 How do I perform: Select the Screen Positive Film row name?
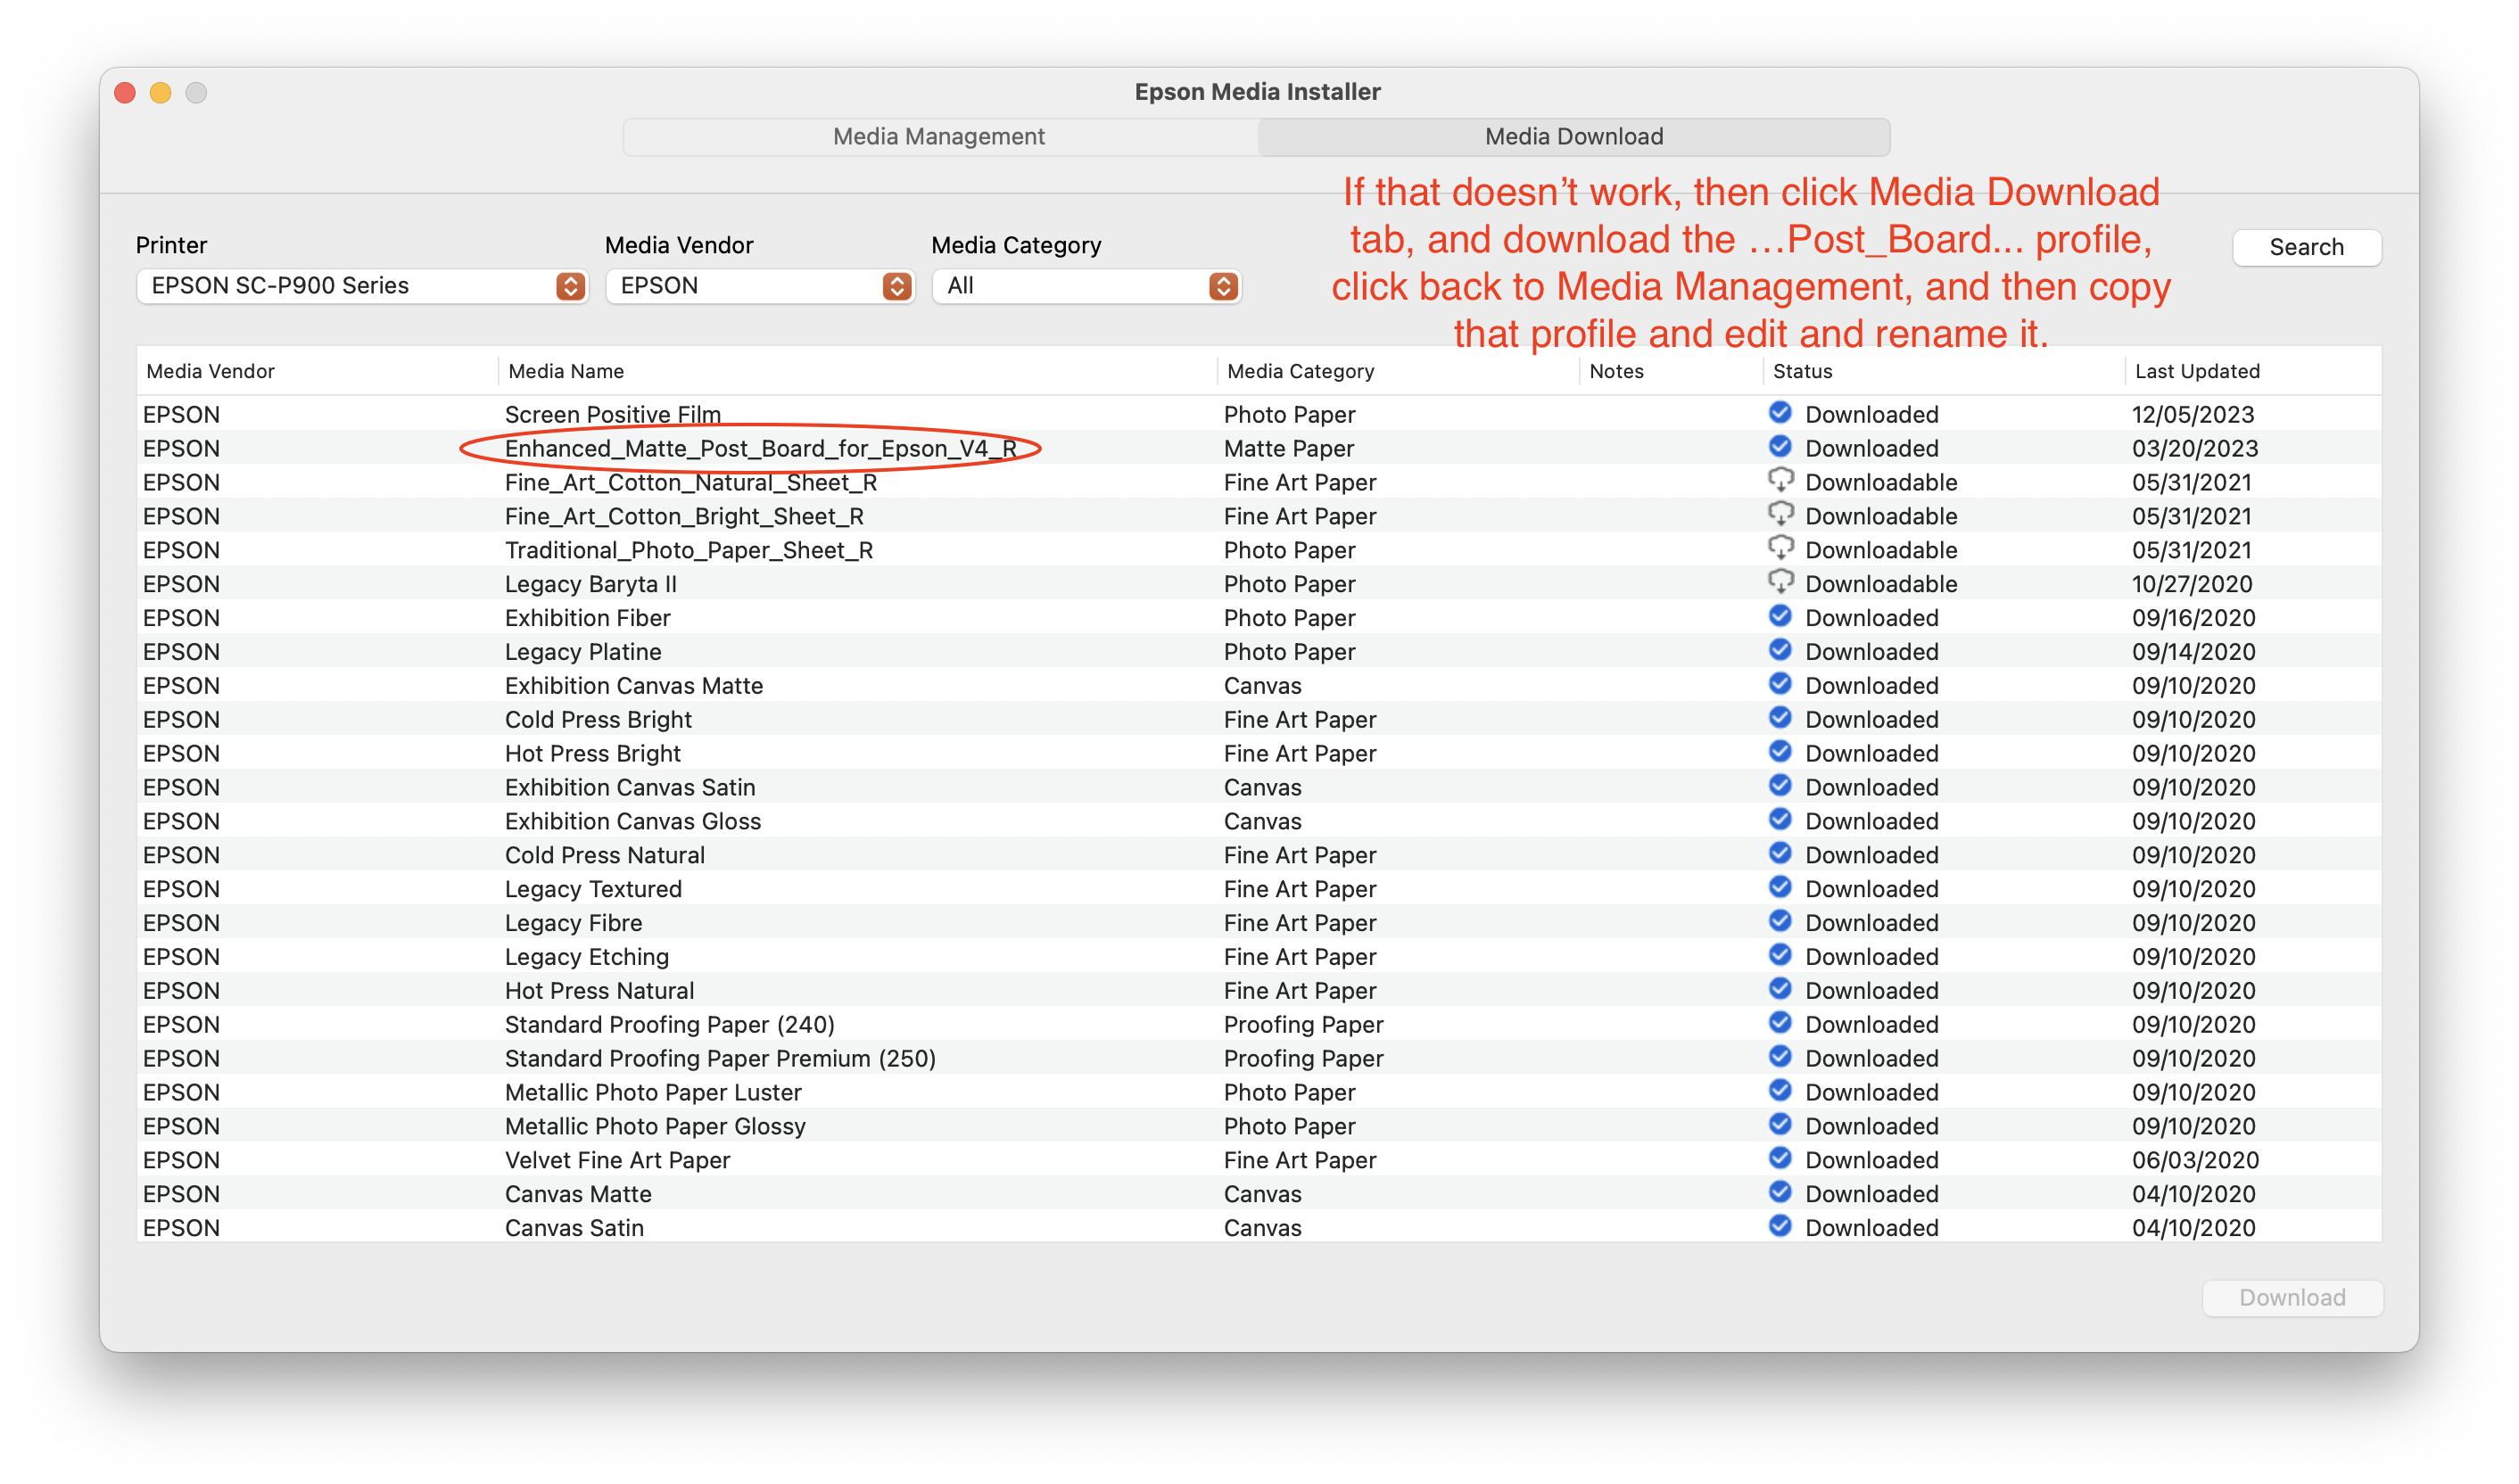[x=612, y=415]
